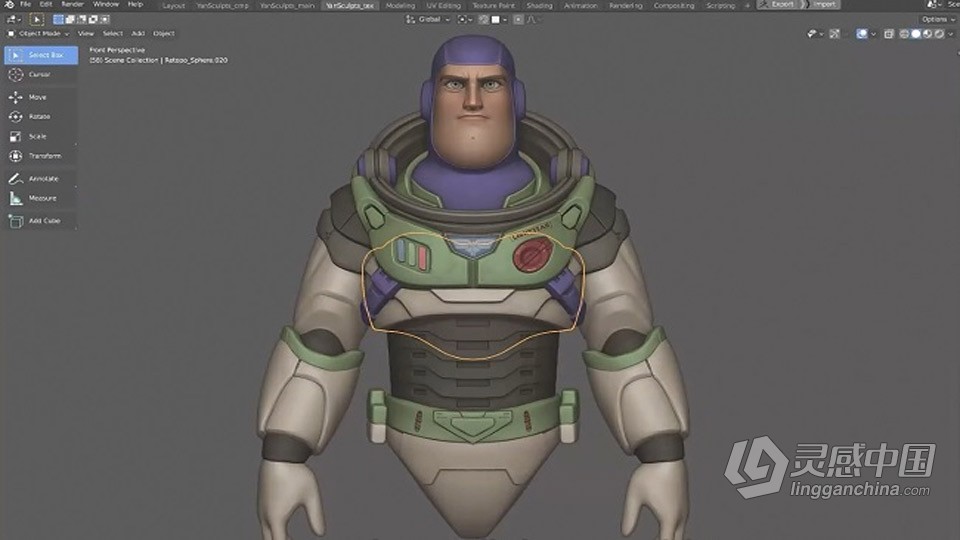This screenshot has height=540, width=960.
Task: Switch to the UV Editing workspace tab
Action: [443, 6]
